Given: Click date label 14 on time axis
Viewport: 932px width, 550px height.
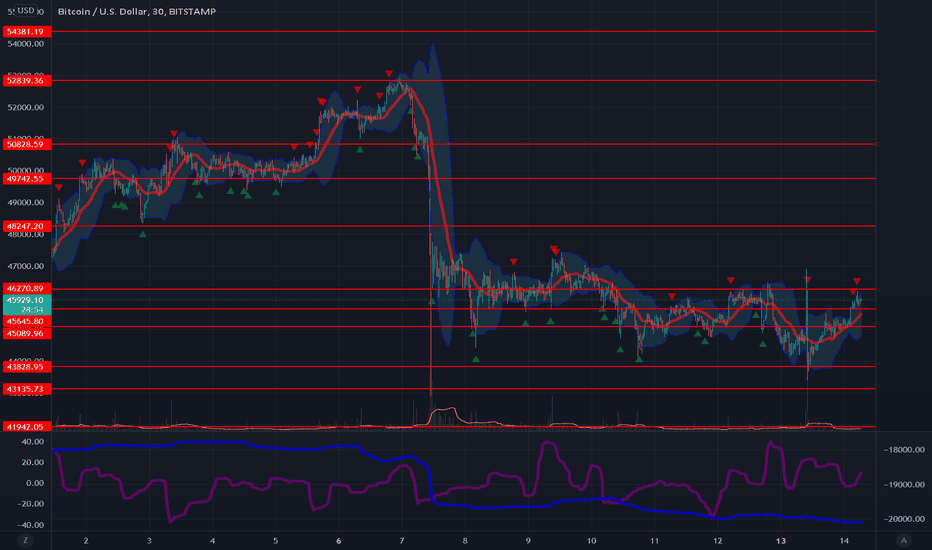Looking at the screenshot, I should point(844,540).
